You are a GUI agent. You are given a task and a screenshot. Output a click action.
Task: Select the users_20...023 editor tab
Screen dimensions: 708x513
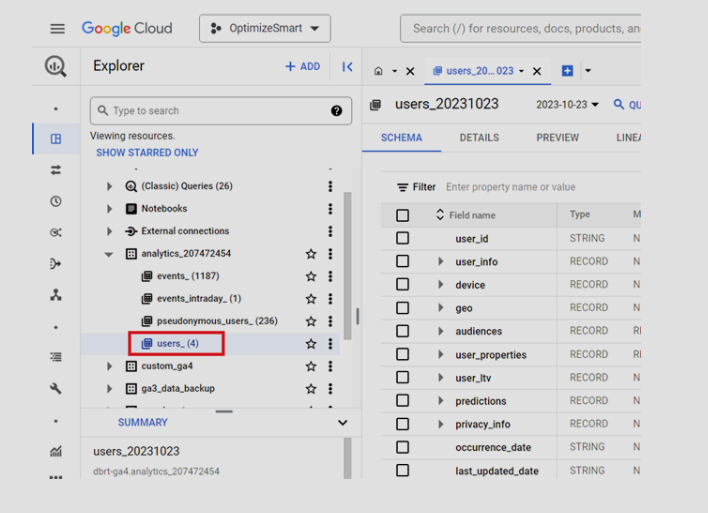tap(479, 71)
